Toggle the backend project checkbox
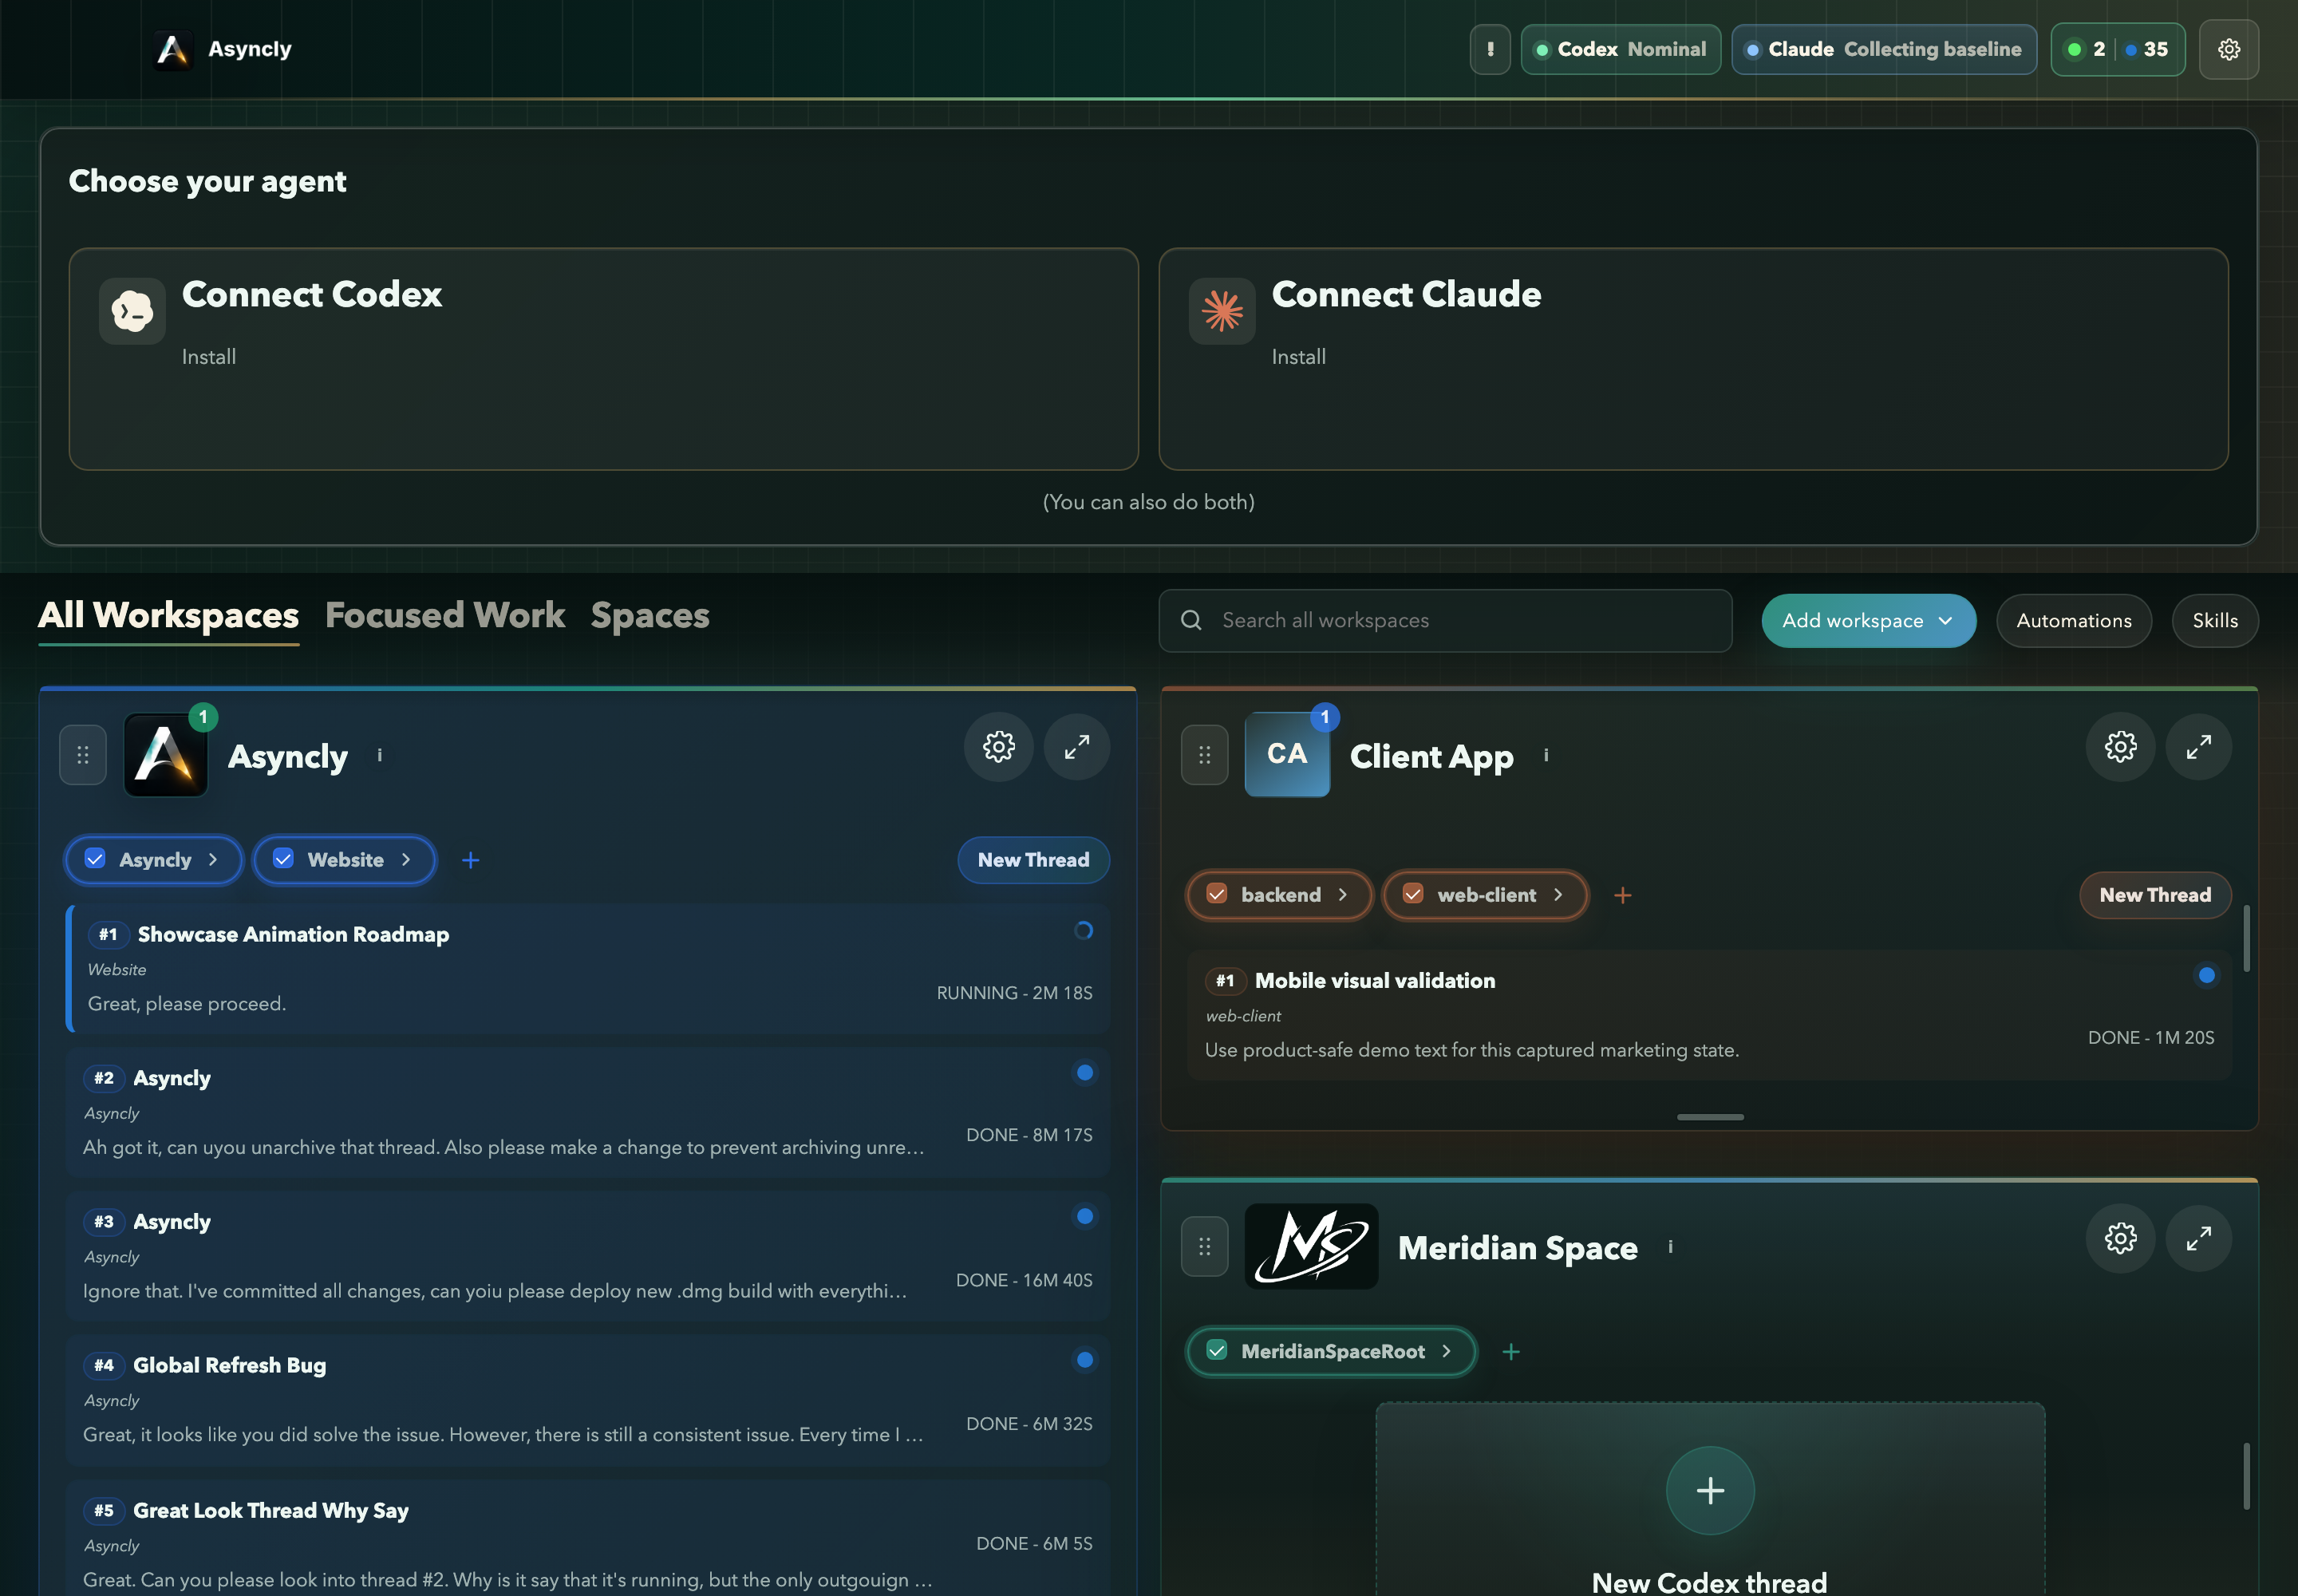Image resolution: width=2298 pixels, height=1596 pixels. 1217,894
